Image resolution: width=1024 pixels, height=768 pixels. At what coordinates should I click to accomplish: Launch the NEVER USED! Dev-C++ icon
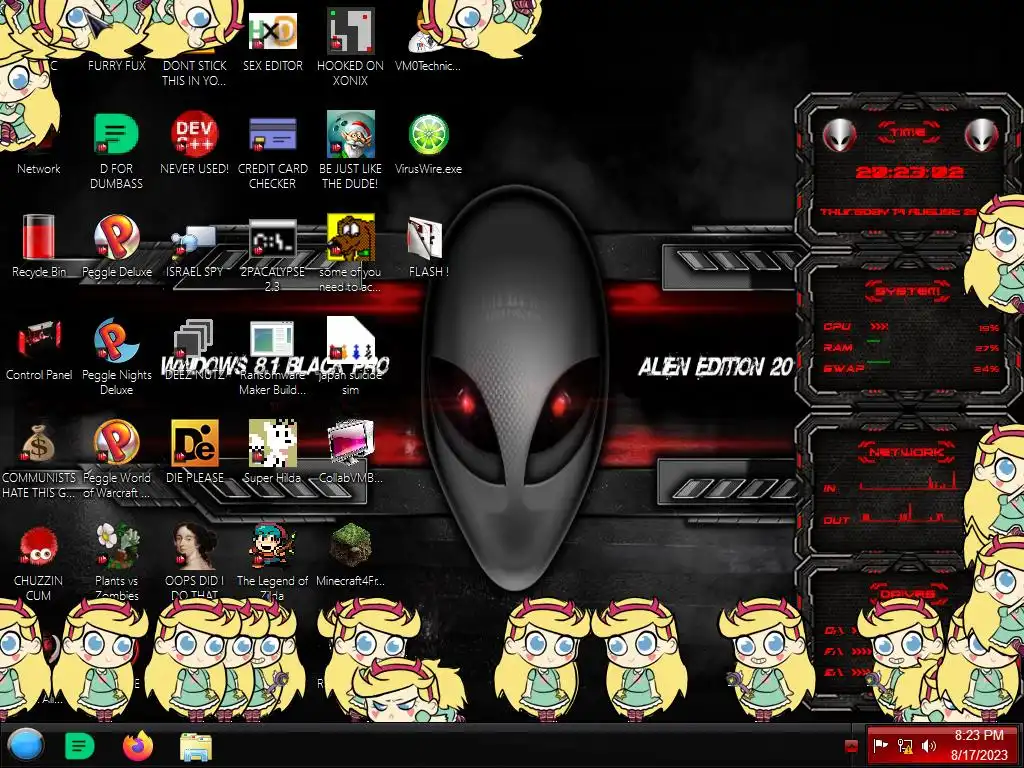(x=195, y=134)
